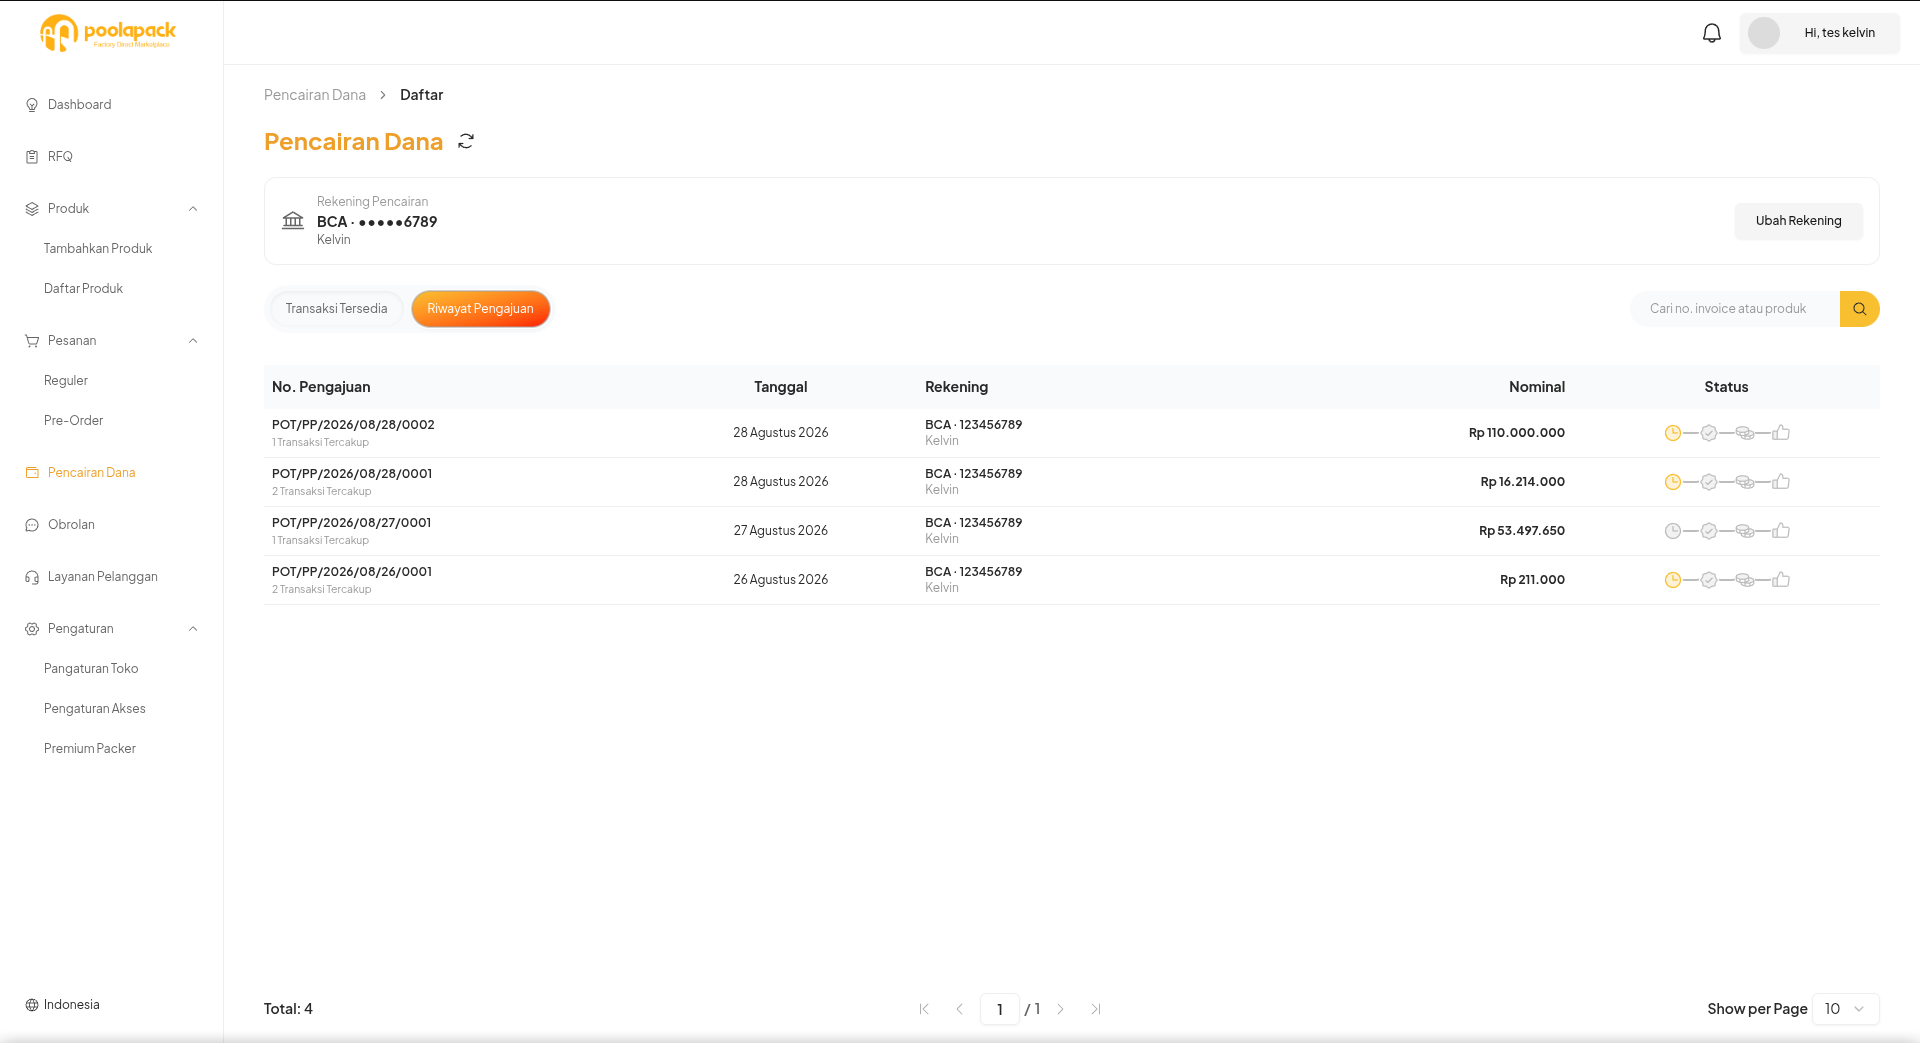Open Pre-Order in sidebar
Screen dimensions: 1920x1043
pos(73,421)
